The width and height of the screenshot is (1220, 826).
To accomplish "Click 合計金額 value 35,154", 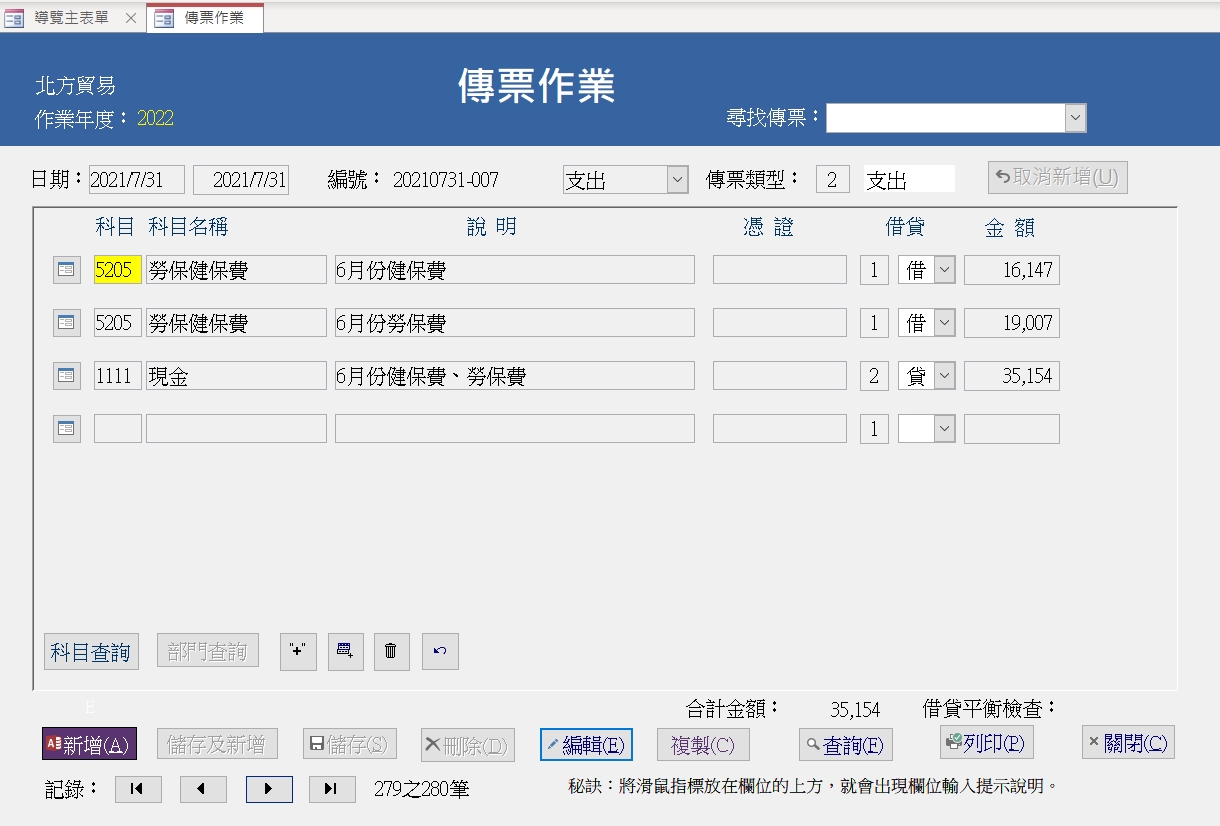I will pyautogui.click(x=855, y=710).
